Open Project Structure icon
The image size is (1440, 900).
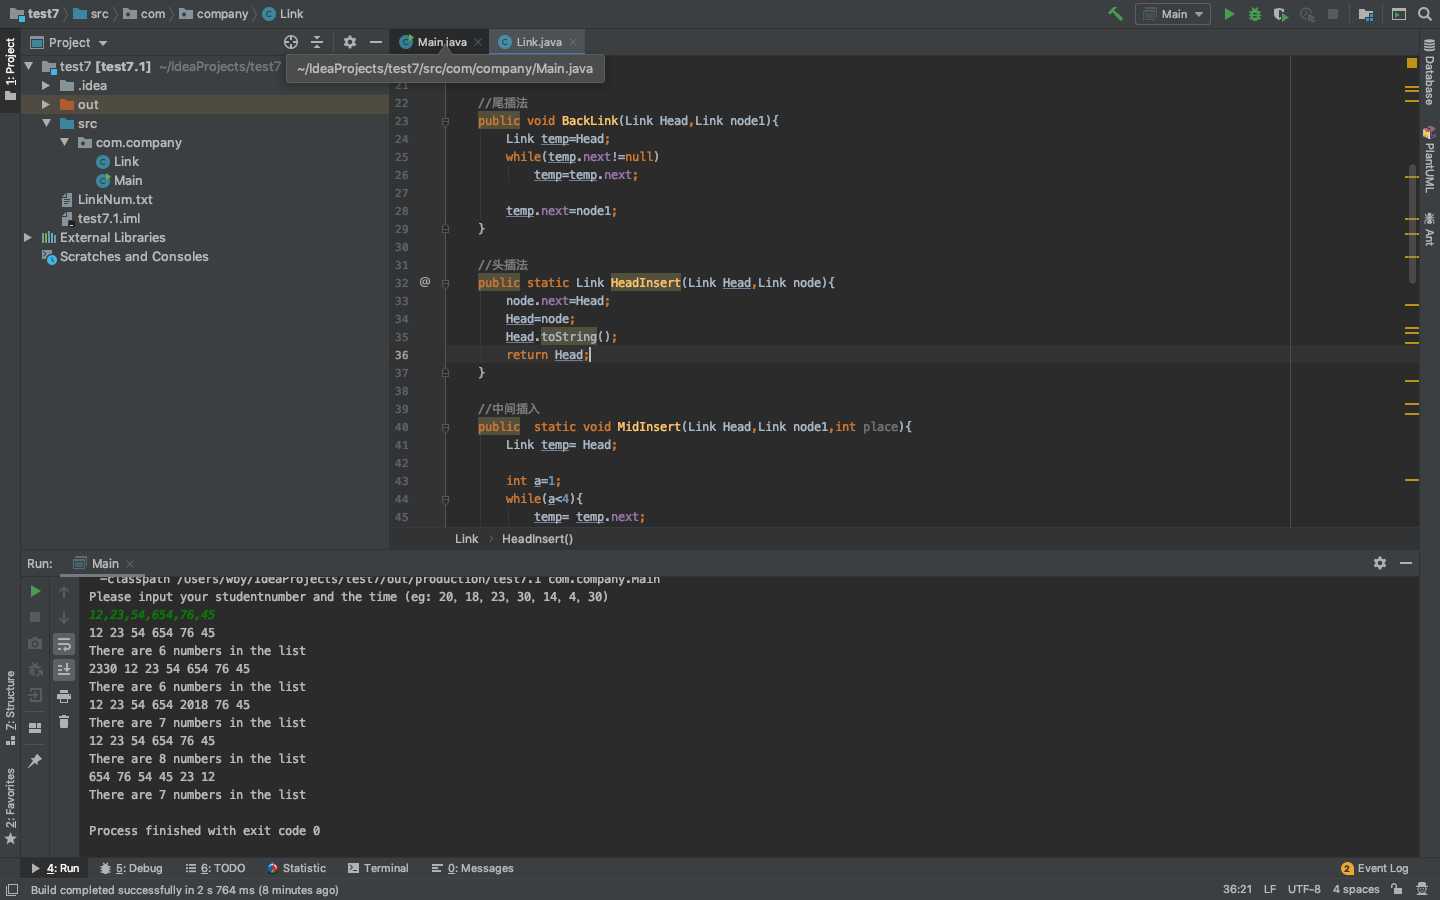pyautogui.click(x=1366, y=14)
